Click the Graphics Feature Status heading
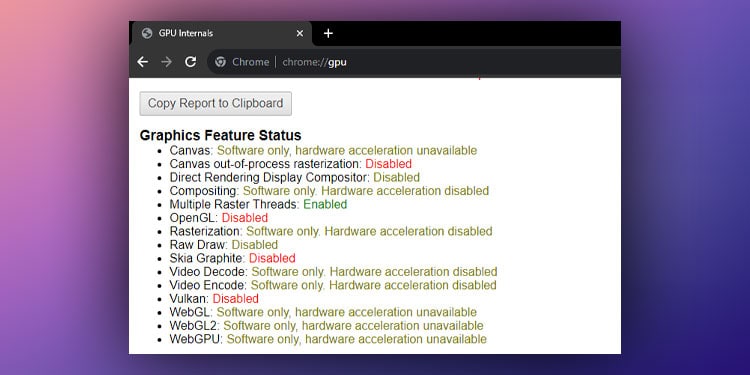The image size is (750, 375). (x=221, y=135)
